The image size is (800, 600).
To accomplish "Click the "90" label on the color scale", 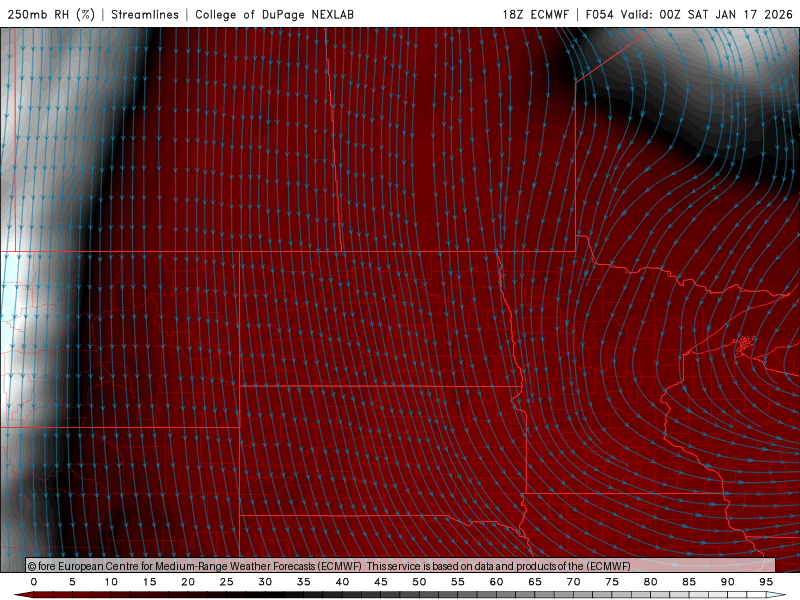I will (x=728, y=582).
